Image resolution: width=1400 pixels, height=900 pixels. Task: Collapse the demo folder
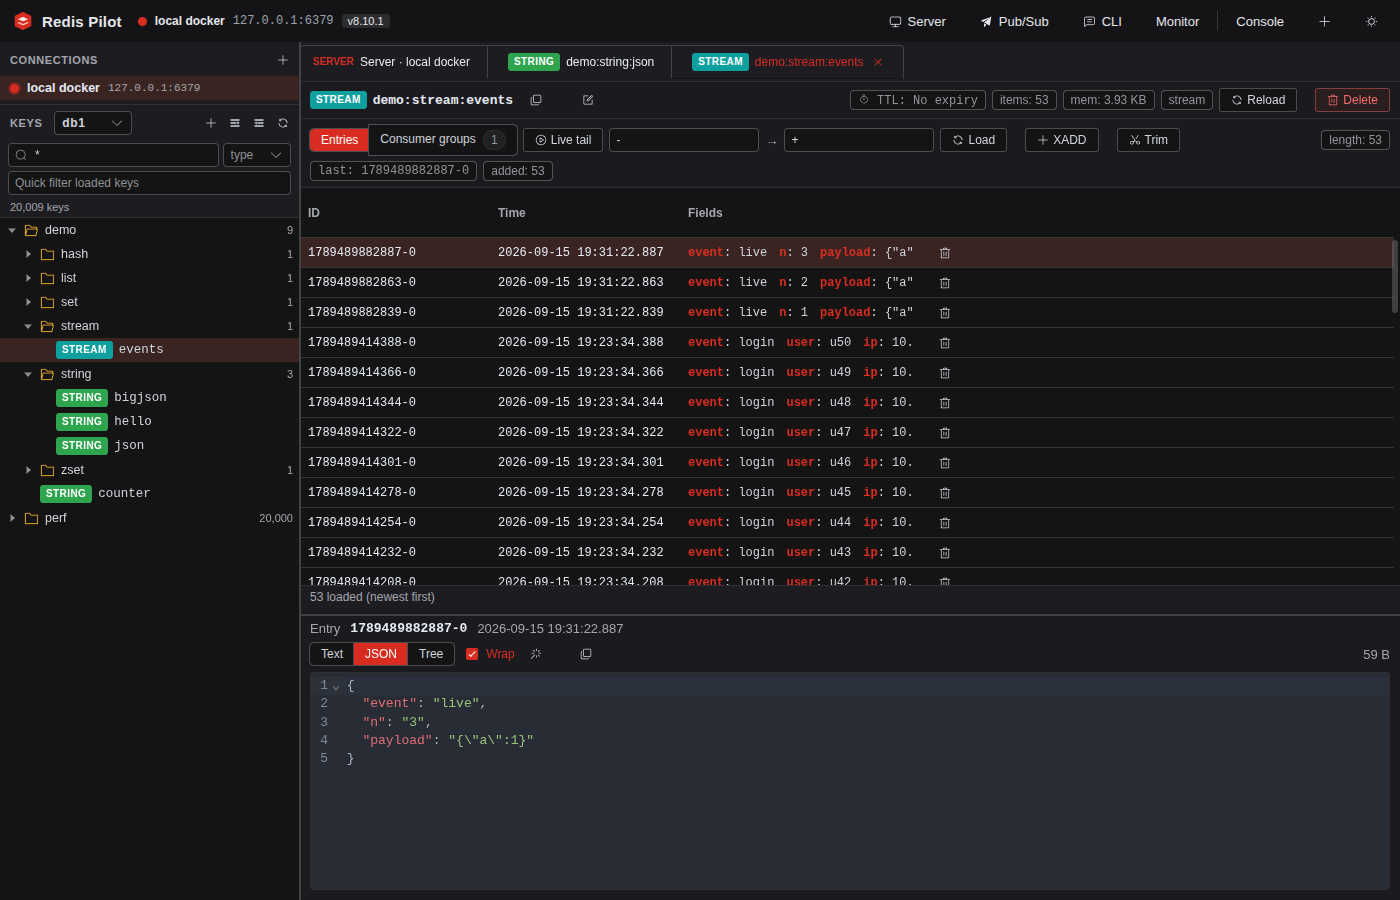(12, 230)
